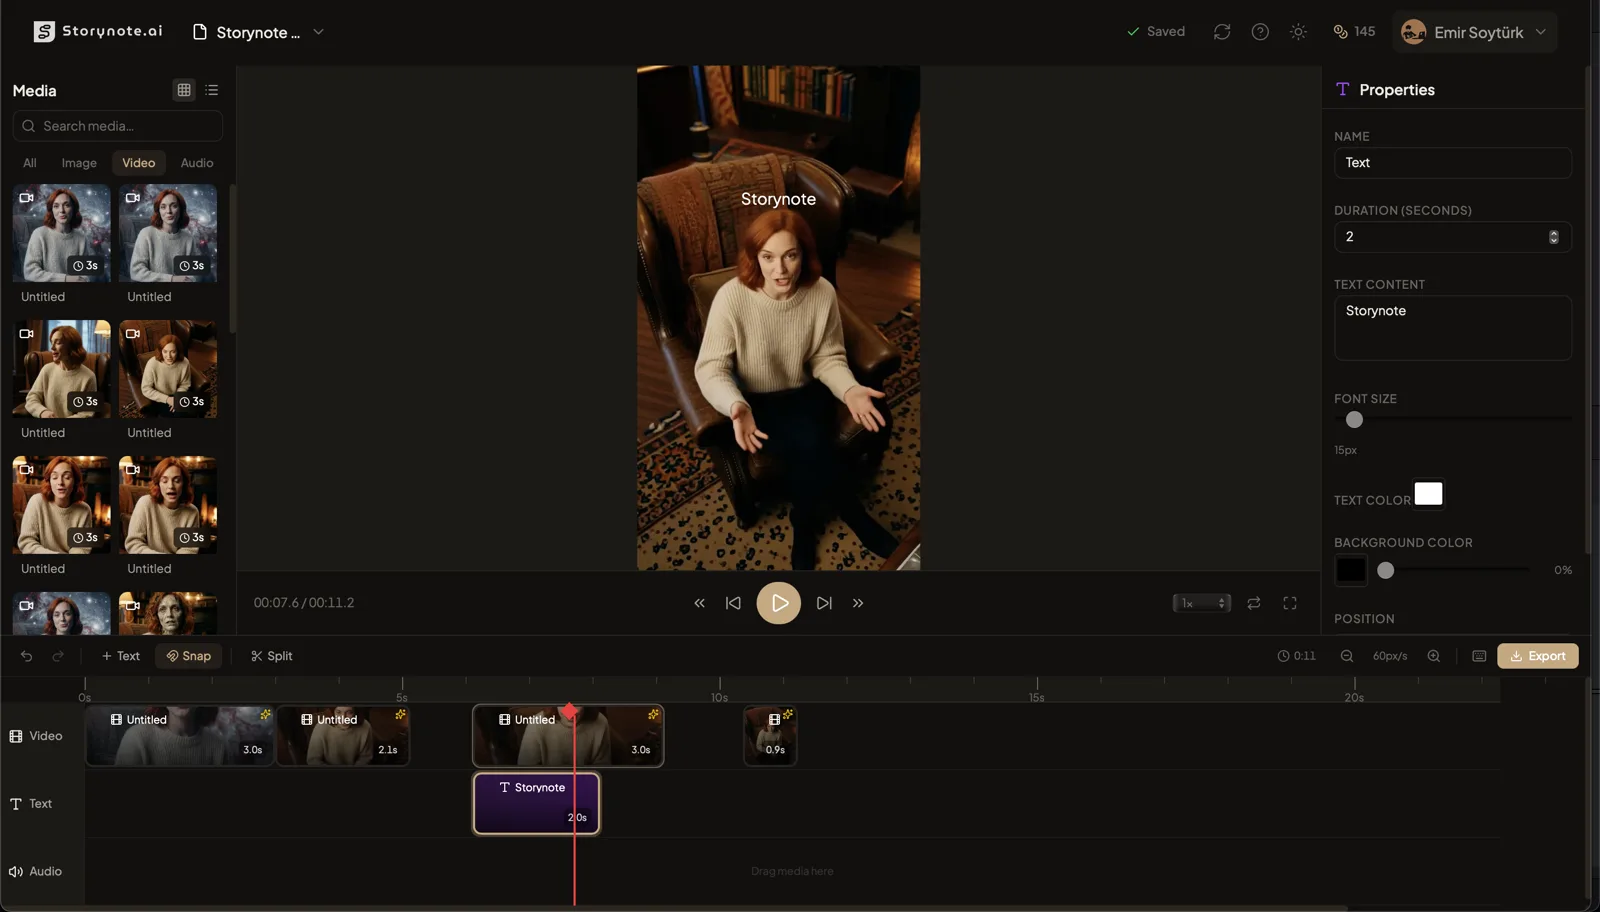Open help with the question mark icon
The height and width of the screenshot is (912, 1600).
click(1259, 31)
